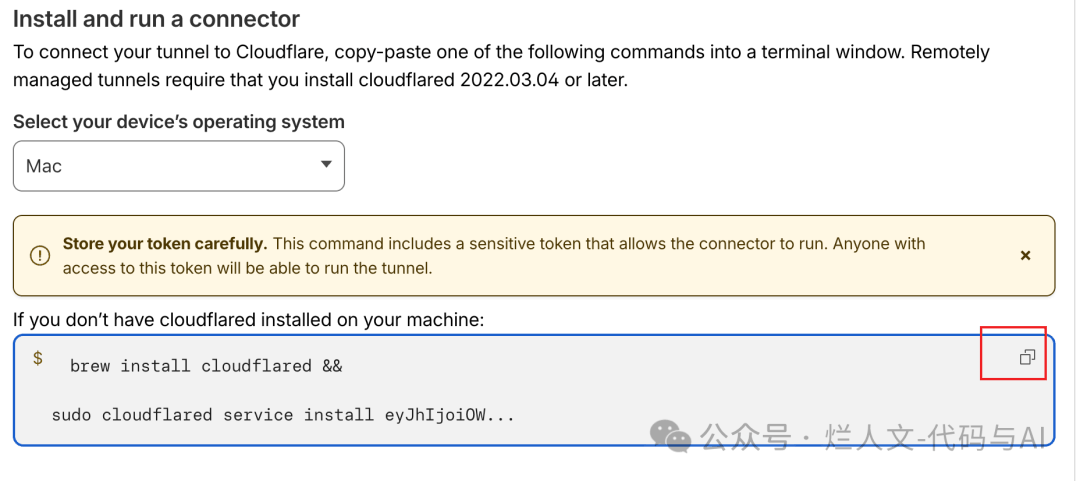The height and width of the screenshot is (481, 1080).
Task: Click the "copy-paste one of the following commands" sentence
Action: pos(500,52)
